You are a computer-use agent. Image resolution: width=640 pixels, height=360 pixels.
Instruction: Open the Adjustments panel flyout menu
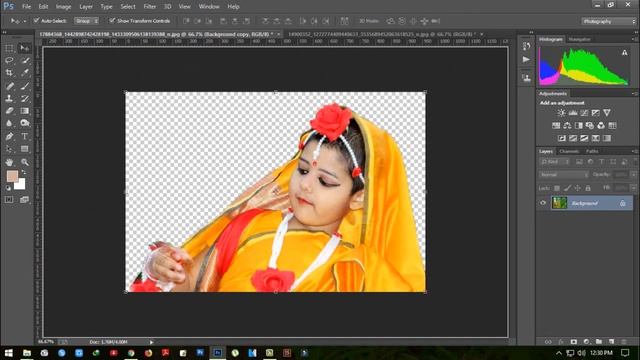[x=634, y=94]
